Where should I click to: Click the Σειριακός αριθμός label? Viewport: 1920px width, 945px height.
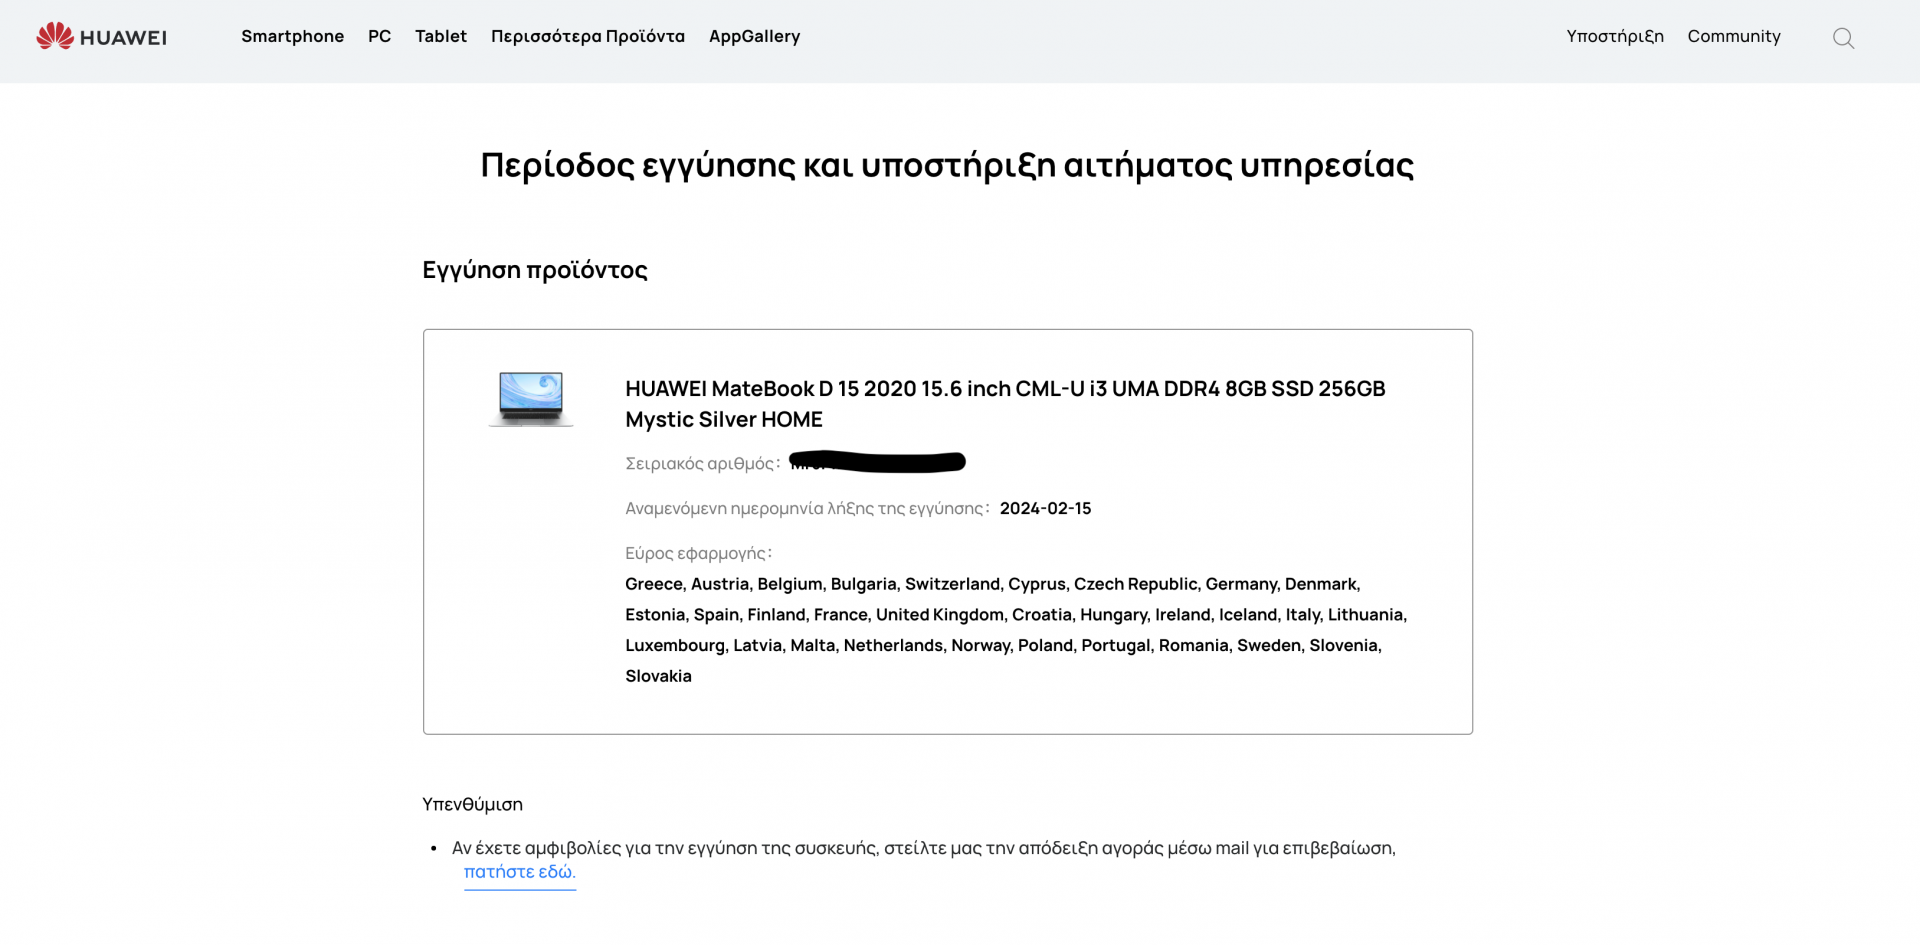coord(703,463)
